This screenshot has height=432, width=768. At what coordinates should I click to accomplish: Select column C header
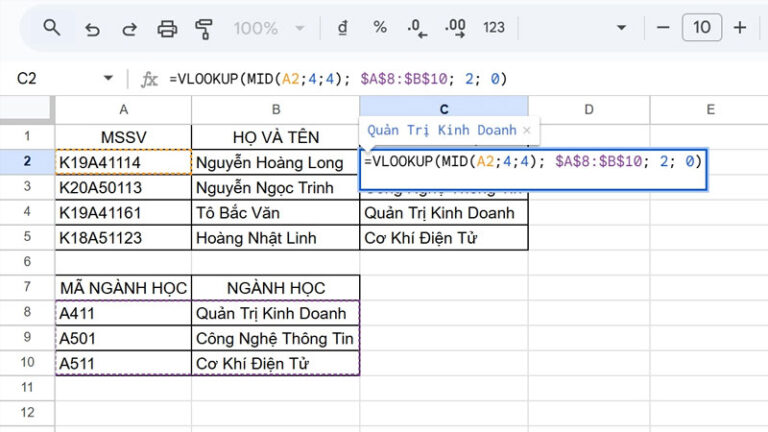tap(444, 109)
